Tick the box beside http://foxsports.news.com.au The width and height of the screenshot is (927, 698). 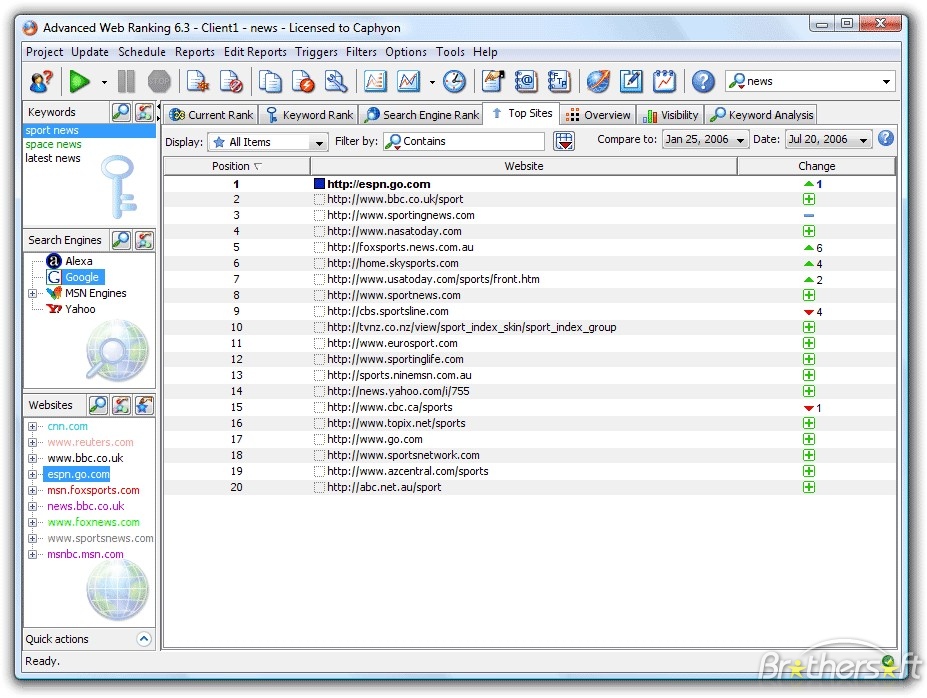tap(319, 247)
